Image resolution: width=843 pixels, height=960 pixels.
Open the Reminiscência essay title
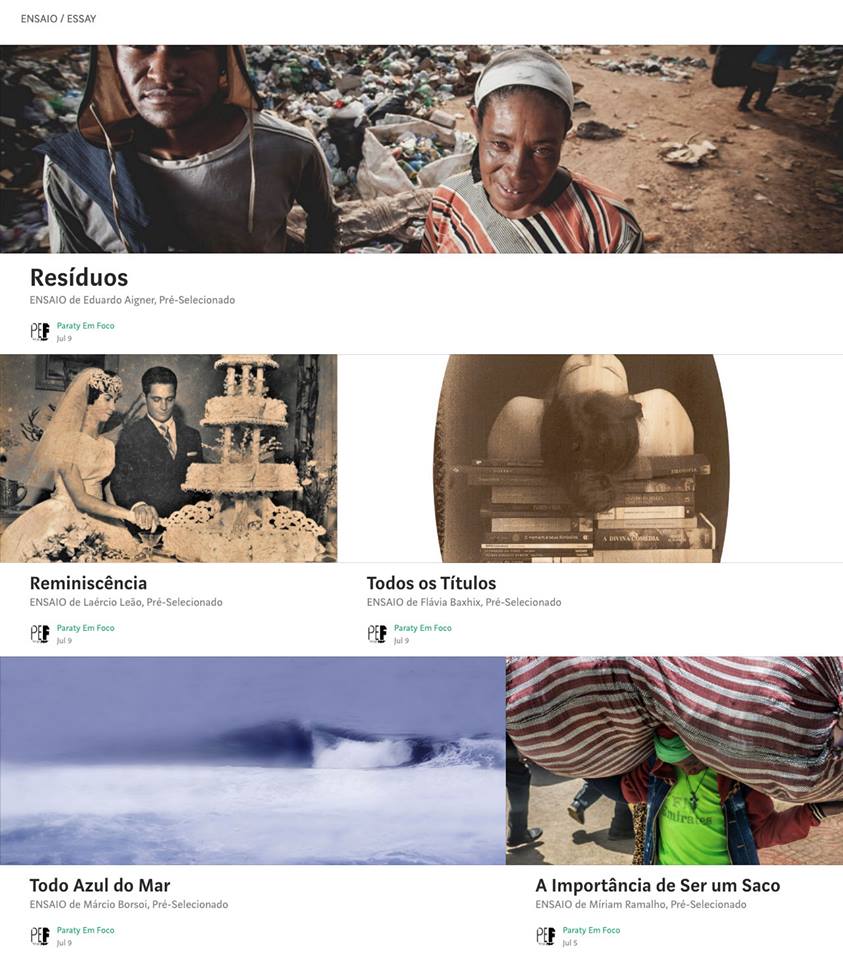[88, 583]
